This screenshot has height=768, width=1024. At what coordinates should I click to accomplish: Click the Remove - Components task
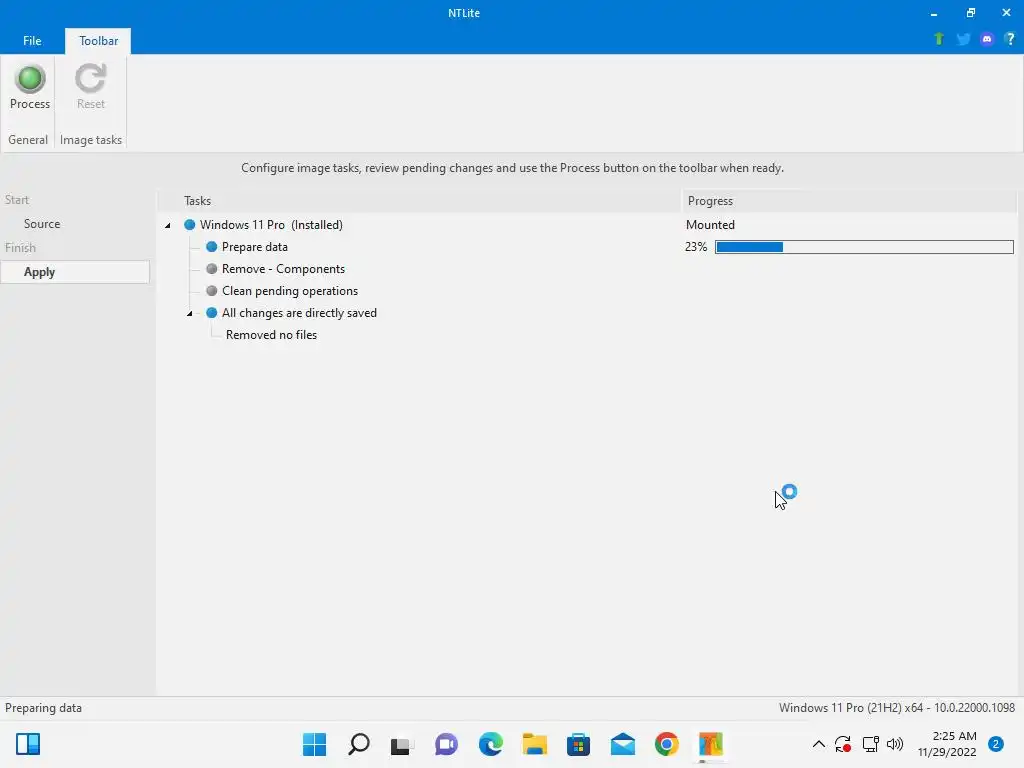(283, 269)
